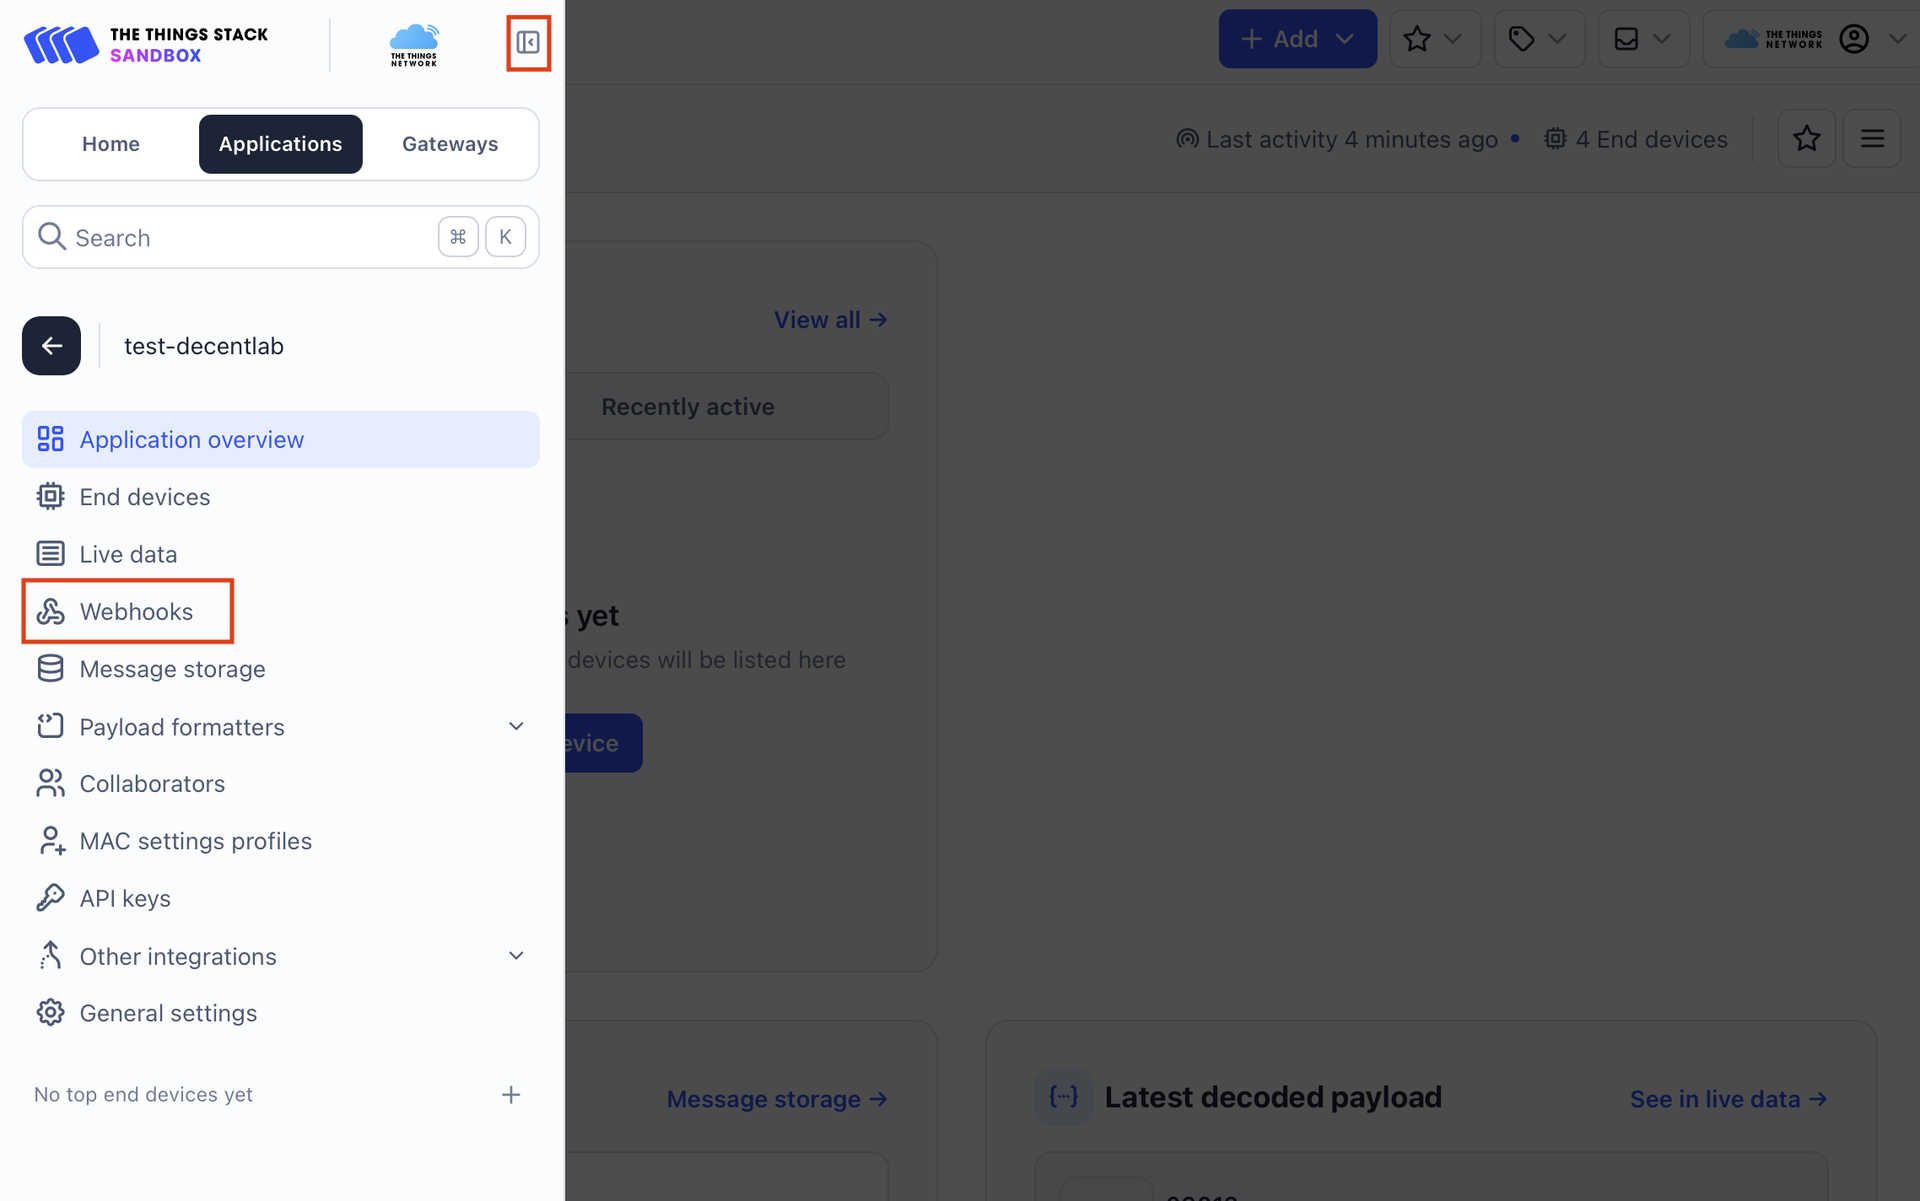Add a top end device with plus icon
The height and width of the screenshot is (1201, 1920).
point(511,1095)
